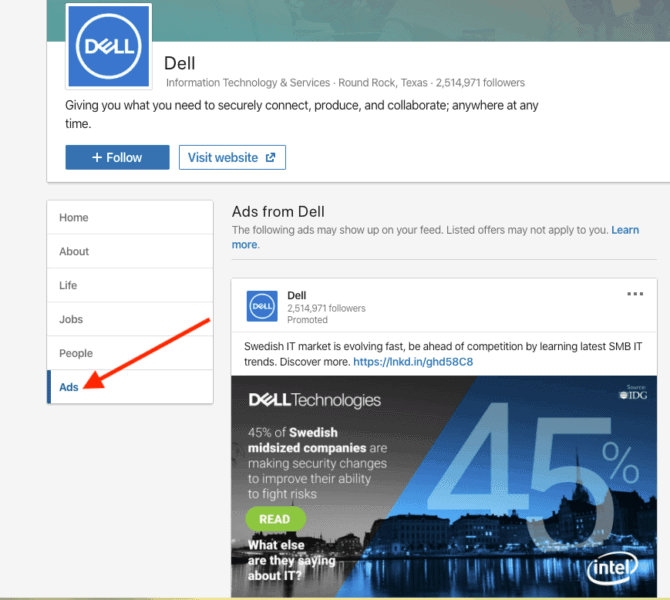Open the lnkd.in/ghd58C8 link
This screenshot has height=600, width=670.
pyautogui.click(x=413, y=362)
